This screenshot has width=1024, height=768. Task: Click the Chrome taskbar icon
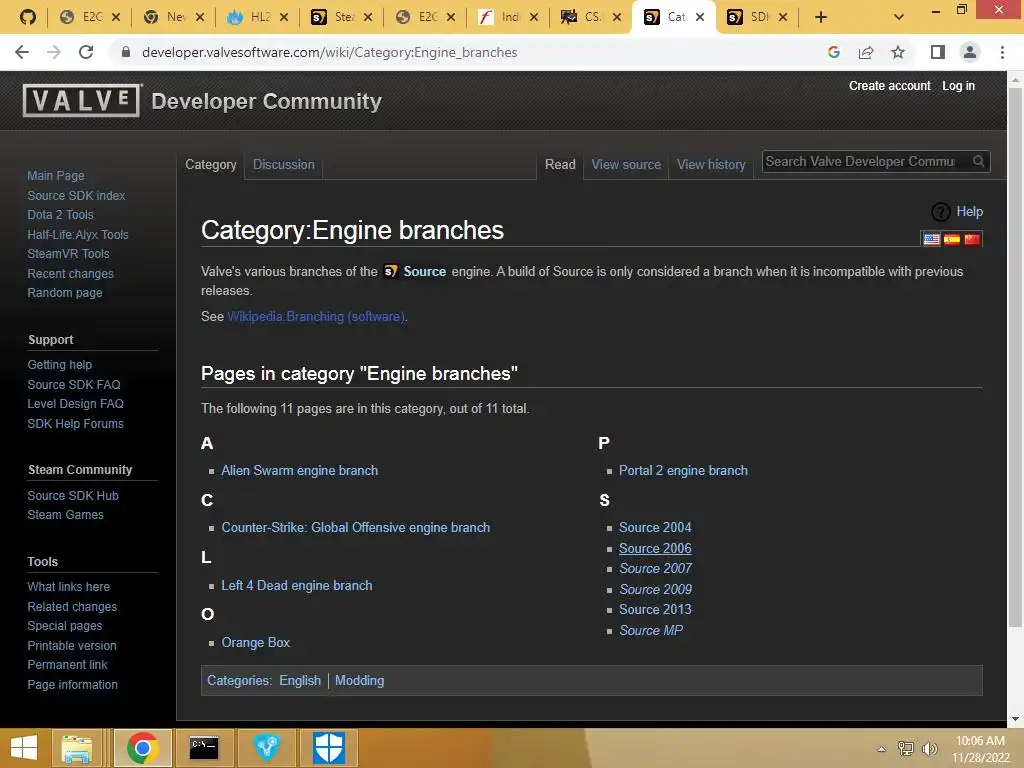coord(142,748)
